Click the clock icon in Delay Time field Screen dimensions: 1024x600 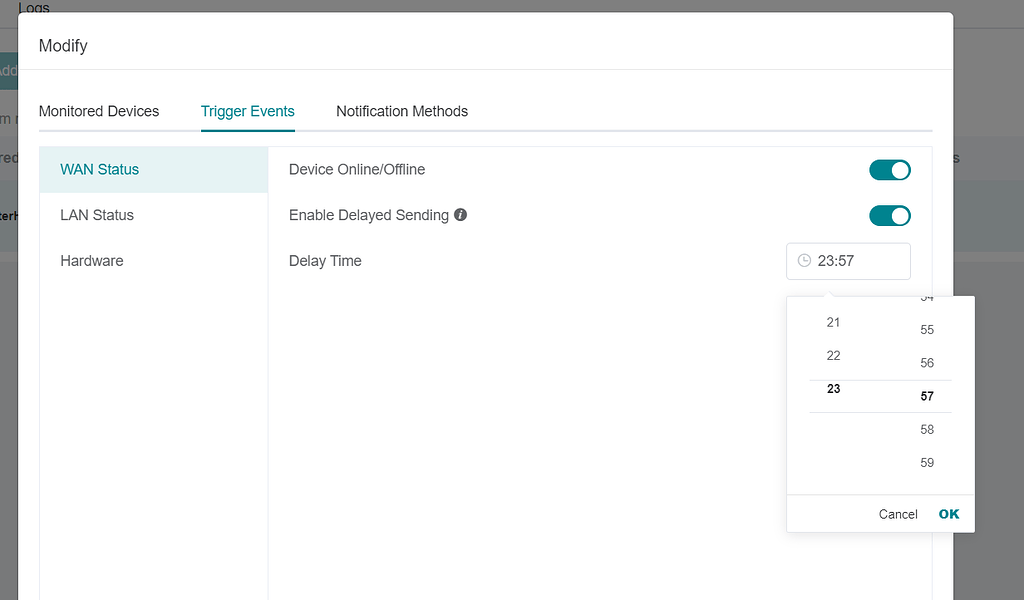click(x=806, y=261)
